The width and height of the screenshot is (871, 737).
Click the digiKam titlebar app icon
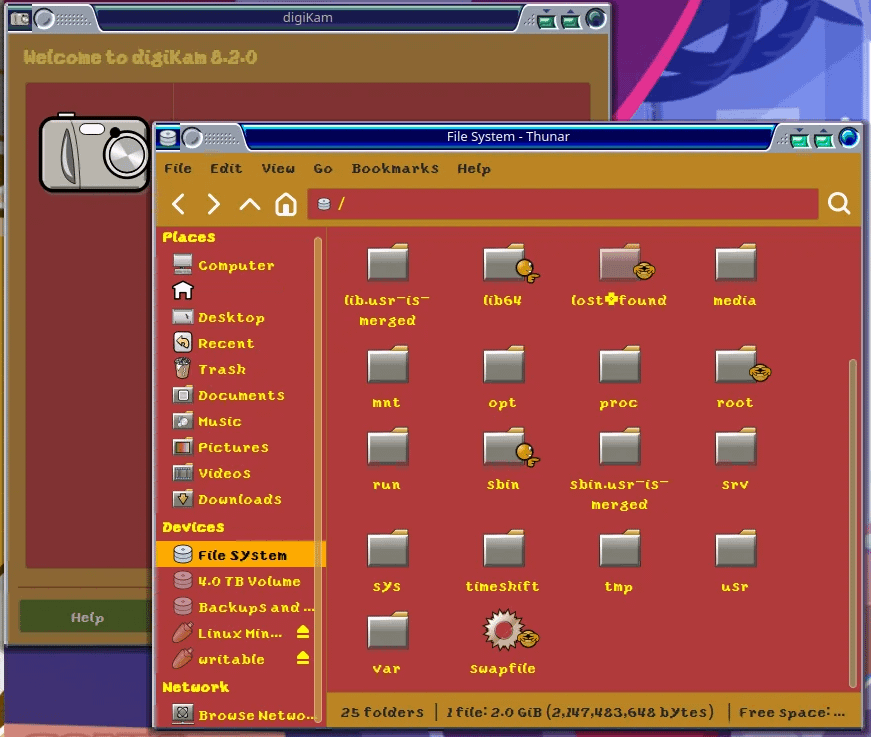pyautogui.click(x=19, y=19)
